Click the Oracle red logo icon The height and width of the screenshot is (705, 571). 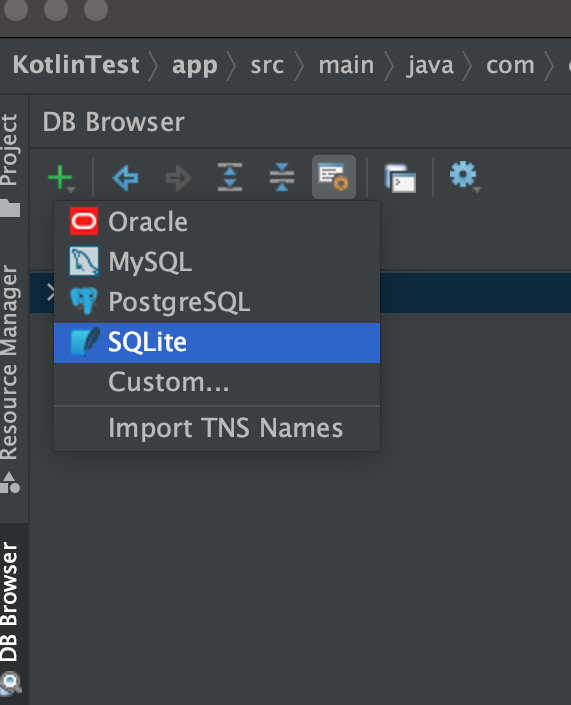(x=84, y=221)
